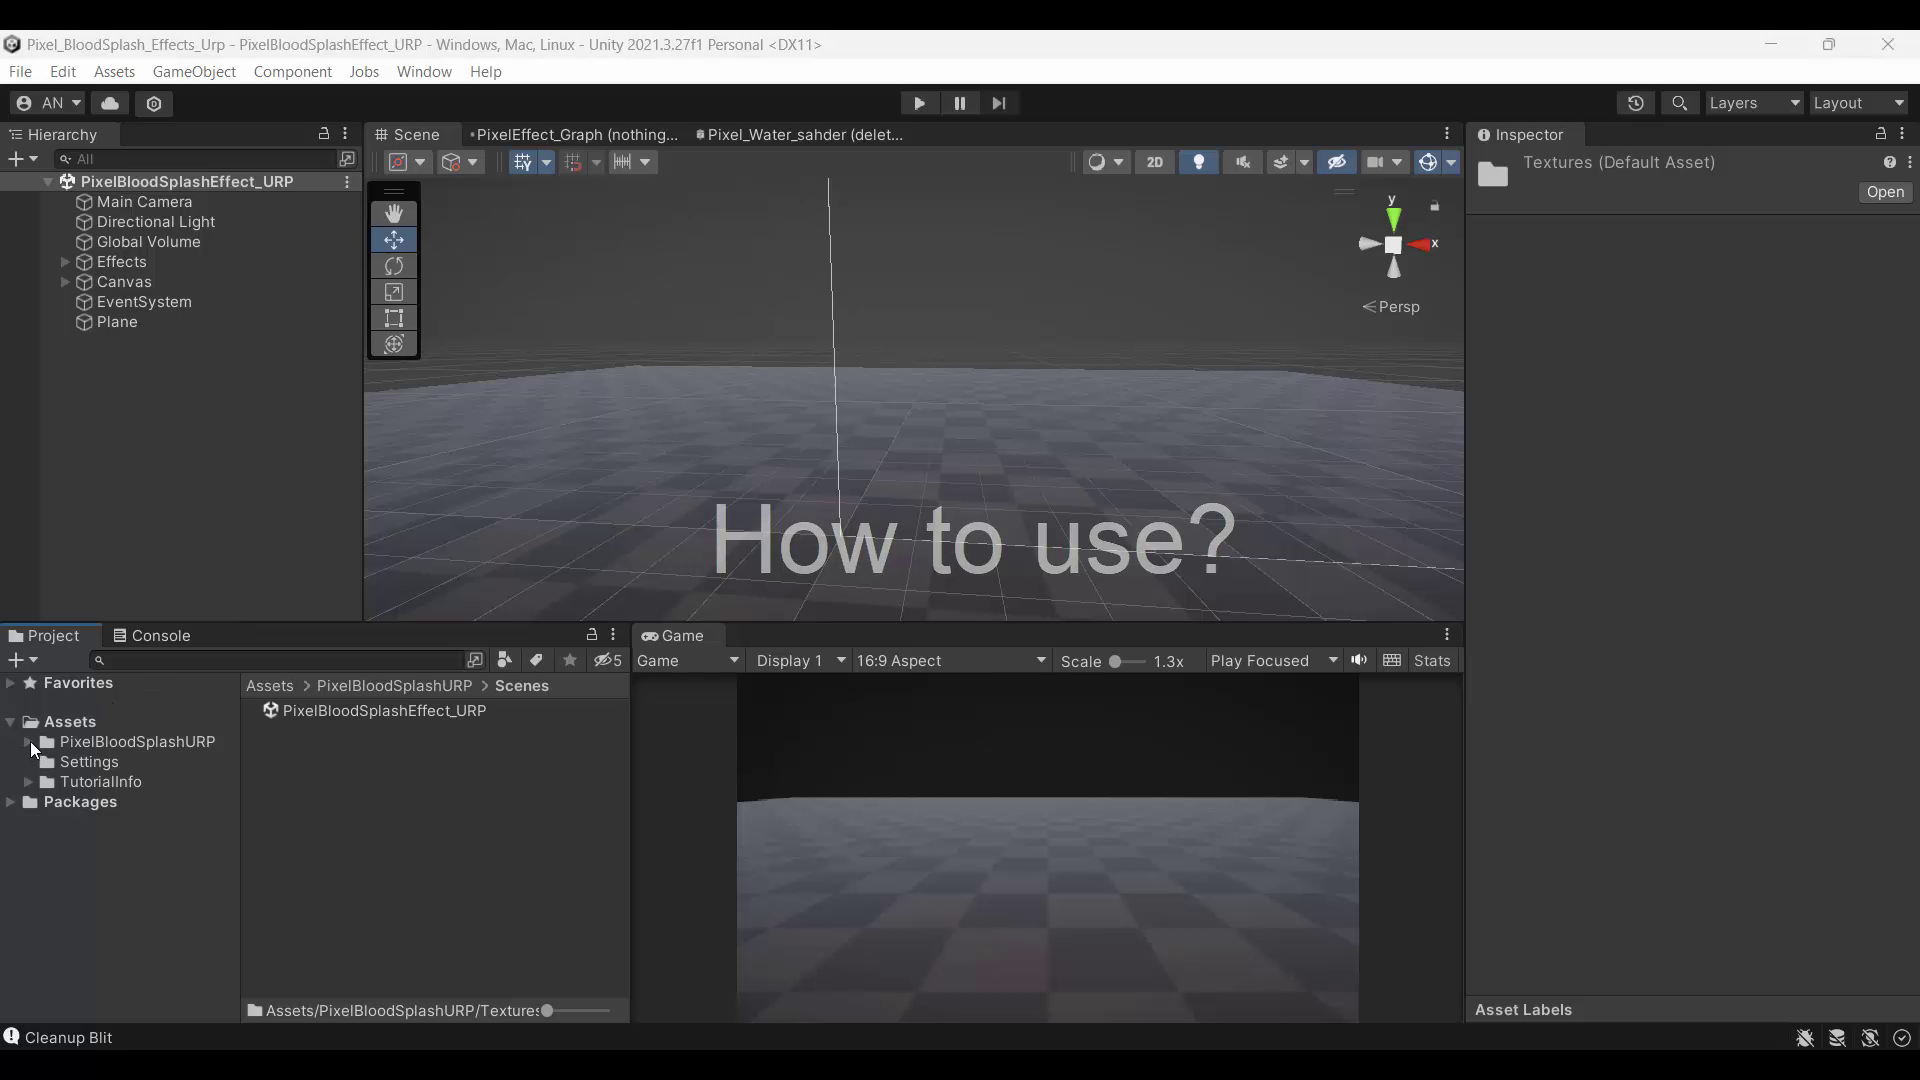Open the cache server status icon
The height and width of the screenshot is (1080, 1920).
[1837, 1038]
